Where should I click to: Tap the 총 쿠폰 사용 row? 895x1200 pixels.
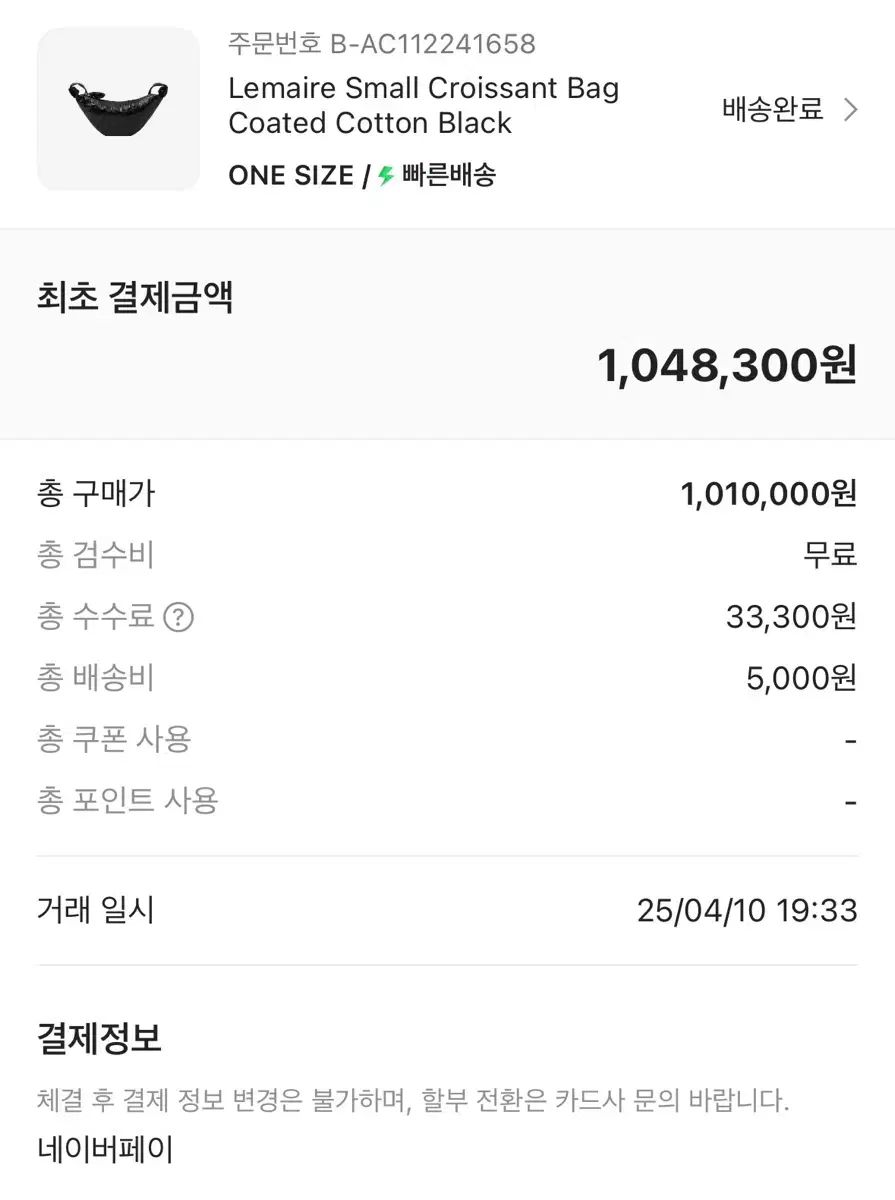click(x=447, y=739)
